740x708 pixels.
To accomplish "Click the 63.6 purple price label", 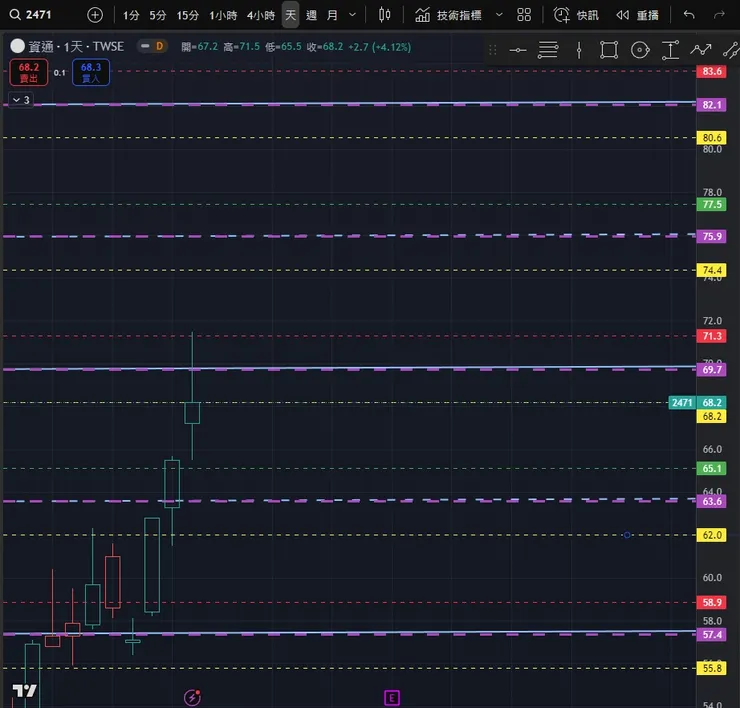I will coord(712,501).
